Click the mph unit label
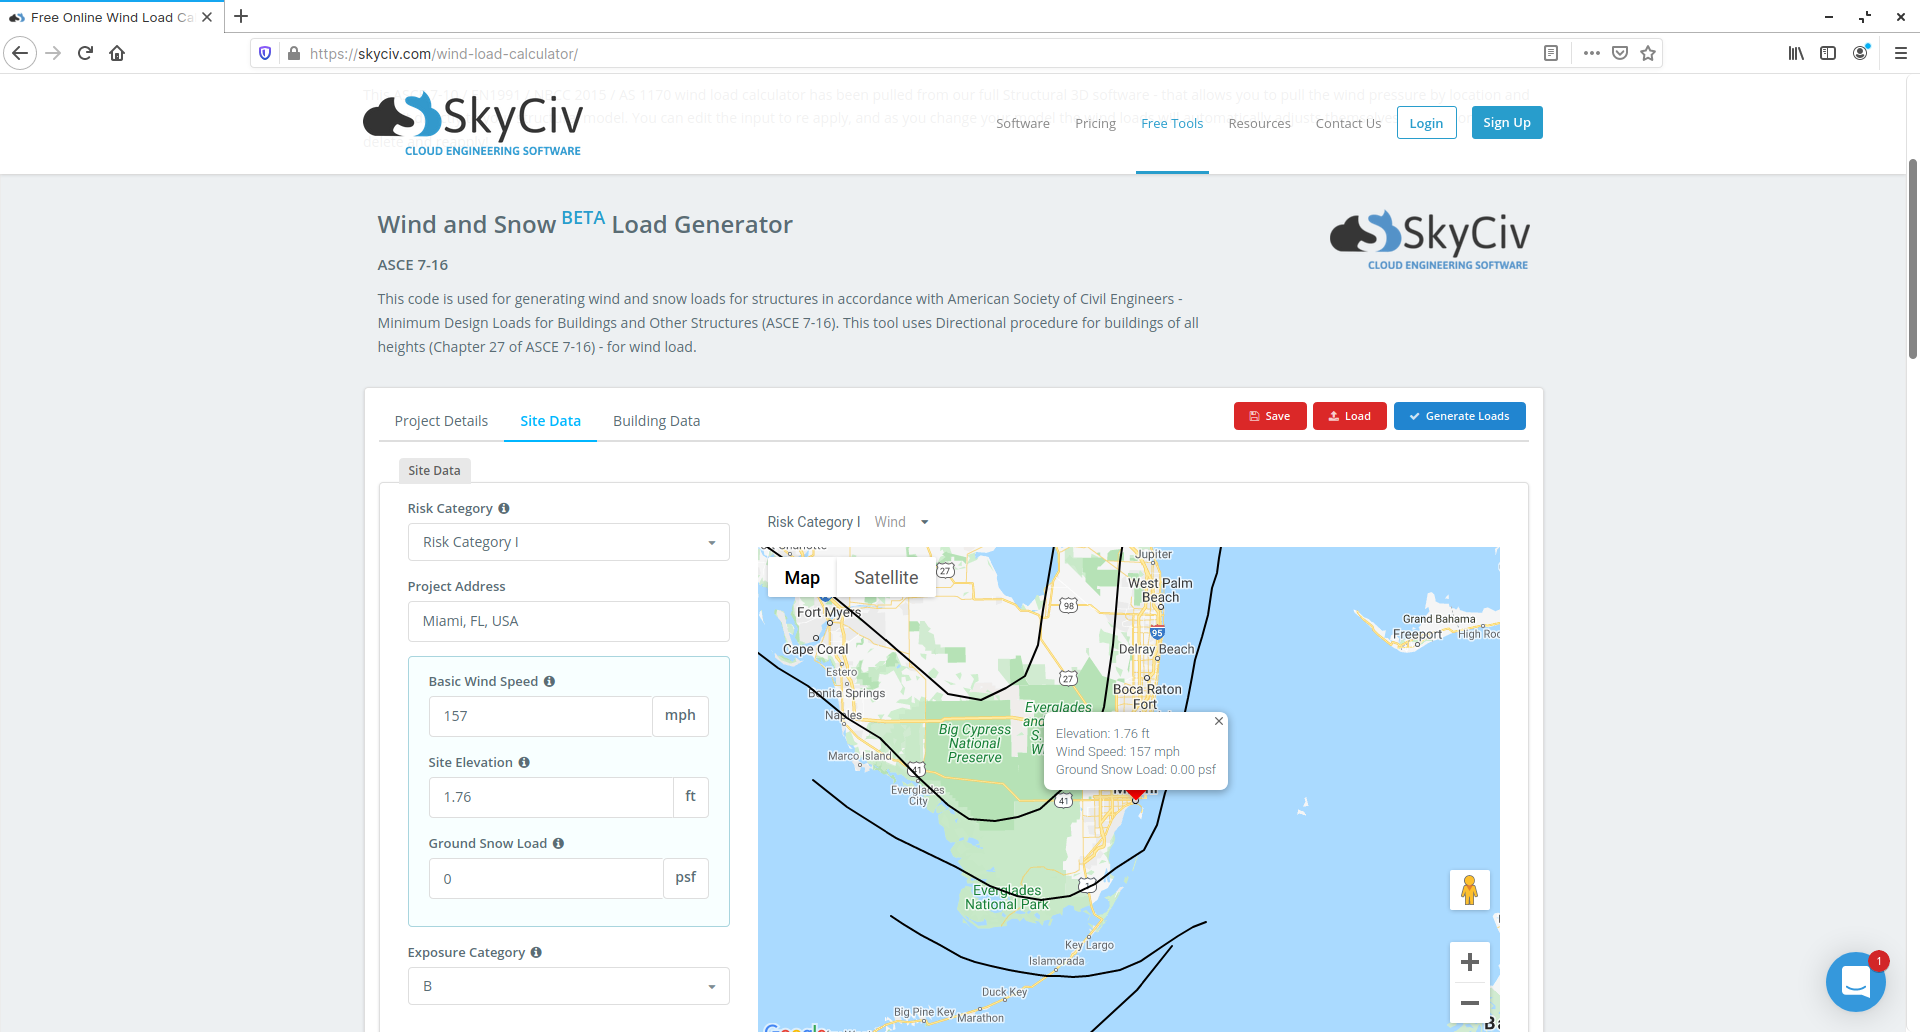The height and width of the screenshot is (1032, 1920). [x=680, y=716]
